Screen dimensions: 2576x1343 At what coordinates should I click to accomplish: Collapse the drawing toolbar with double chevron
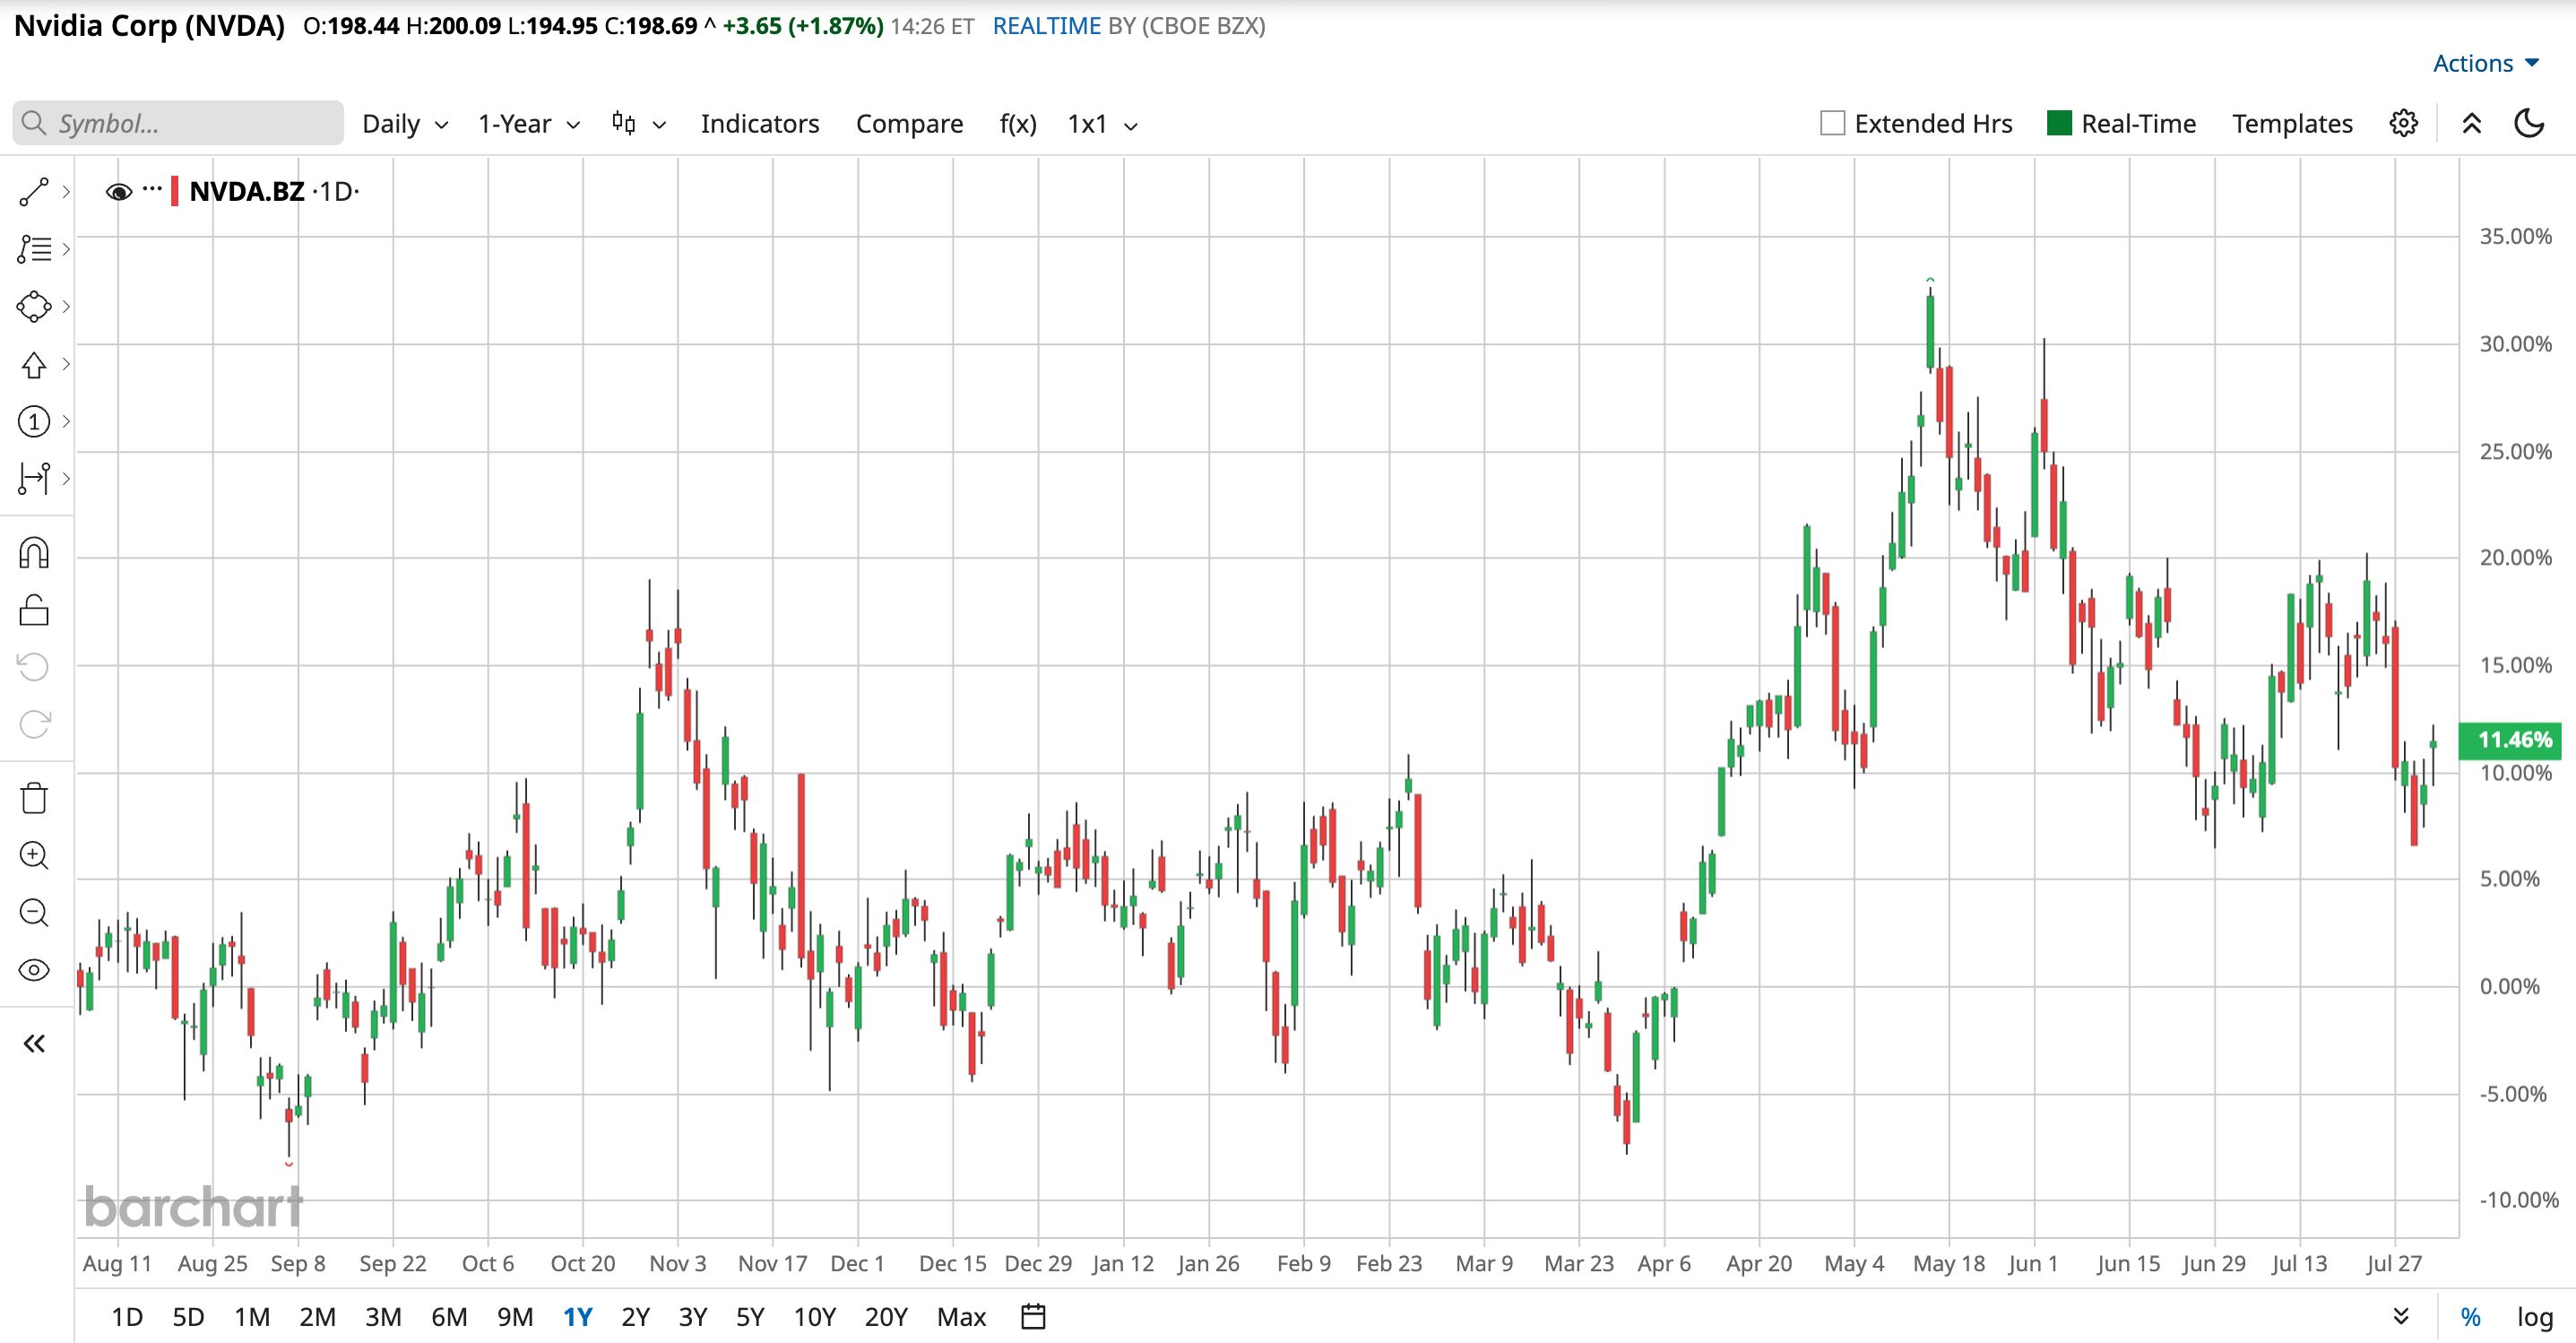pyautogui.click(x=34, y=1044)
